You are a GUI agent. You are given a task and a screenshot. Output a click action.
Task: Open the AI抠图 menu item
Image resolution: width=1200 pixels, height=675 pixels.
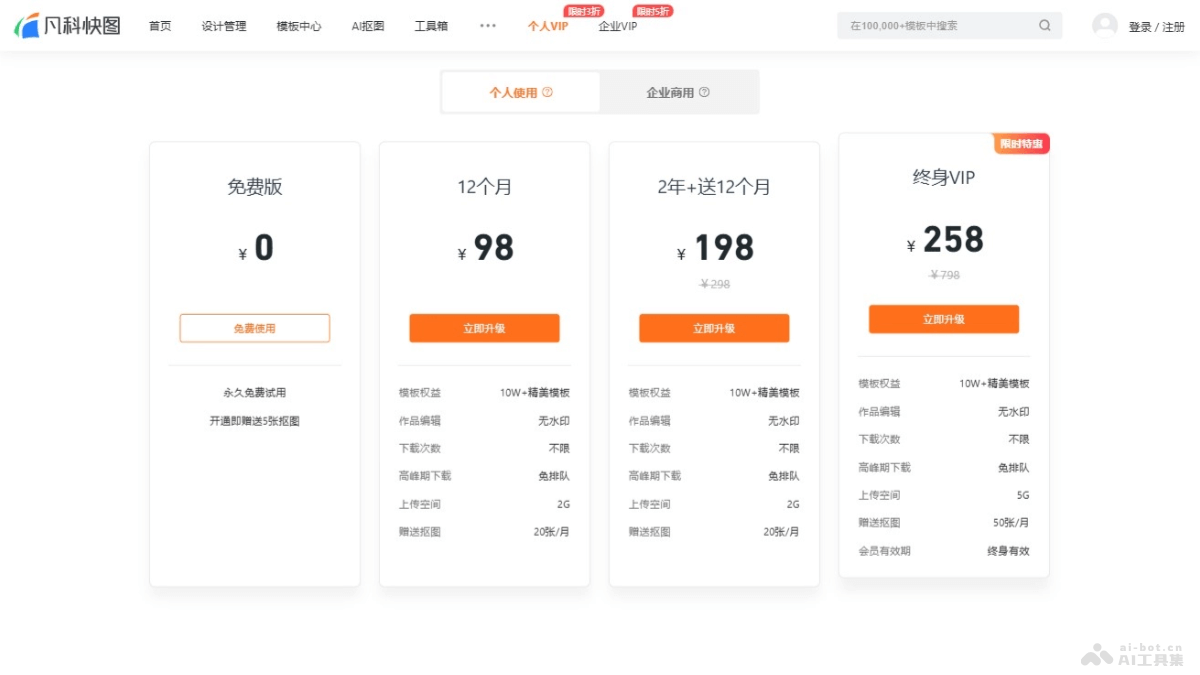coord(366,27)
